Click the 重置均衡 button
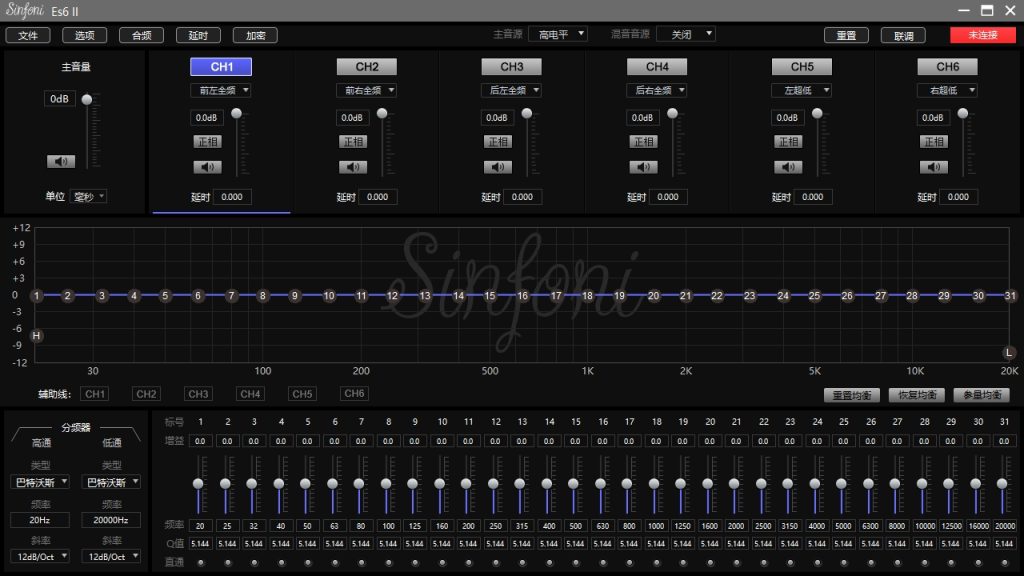Viewport: 1024px width, 576px height. (x=852, y=395)
